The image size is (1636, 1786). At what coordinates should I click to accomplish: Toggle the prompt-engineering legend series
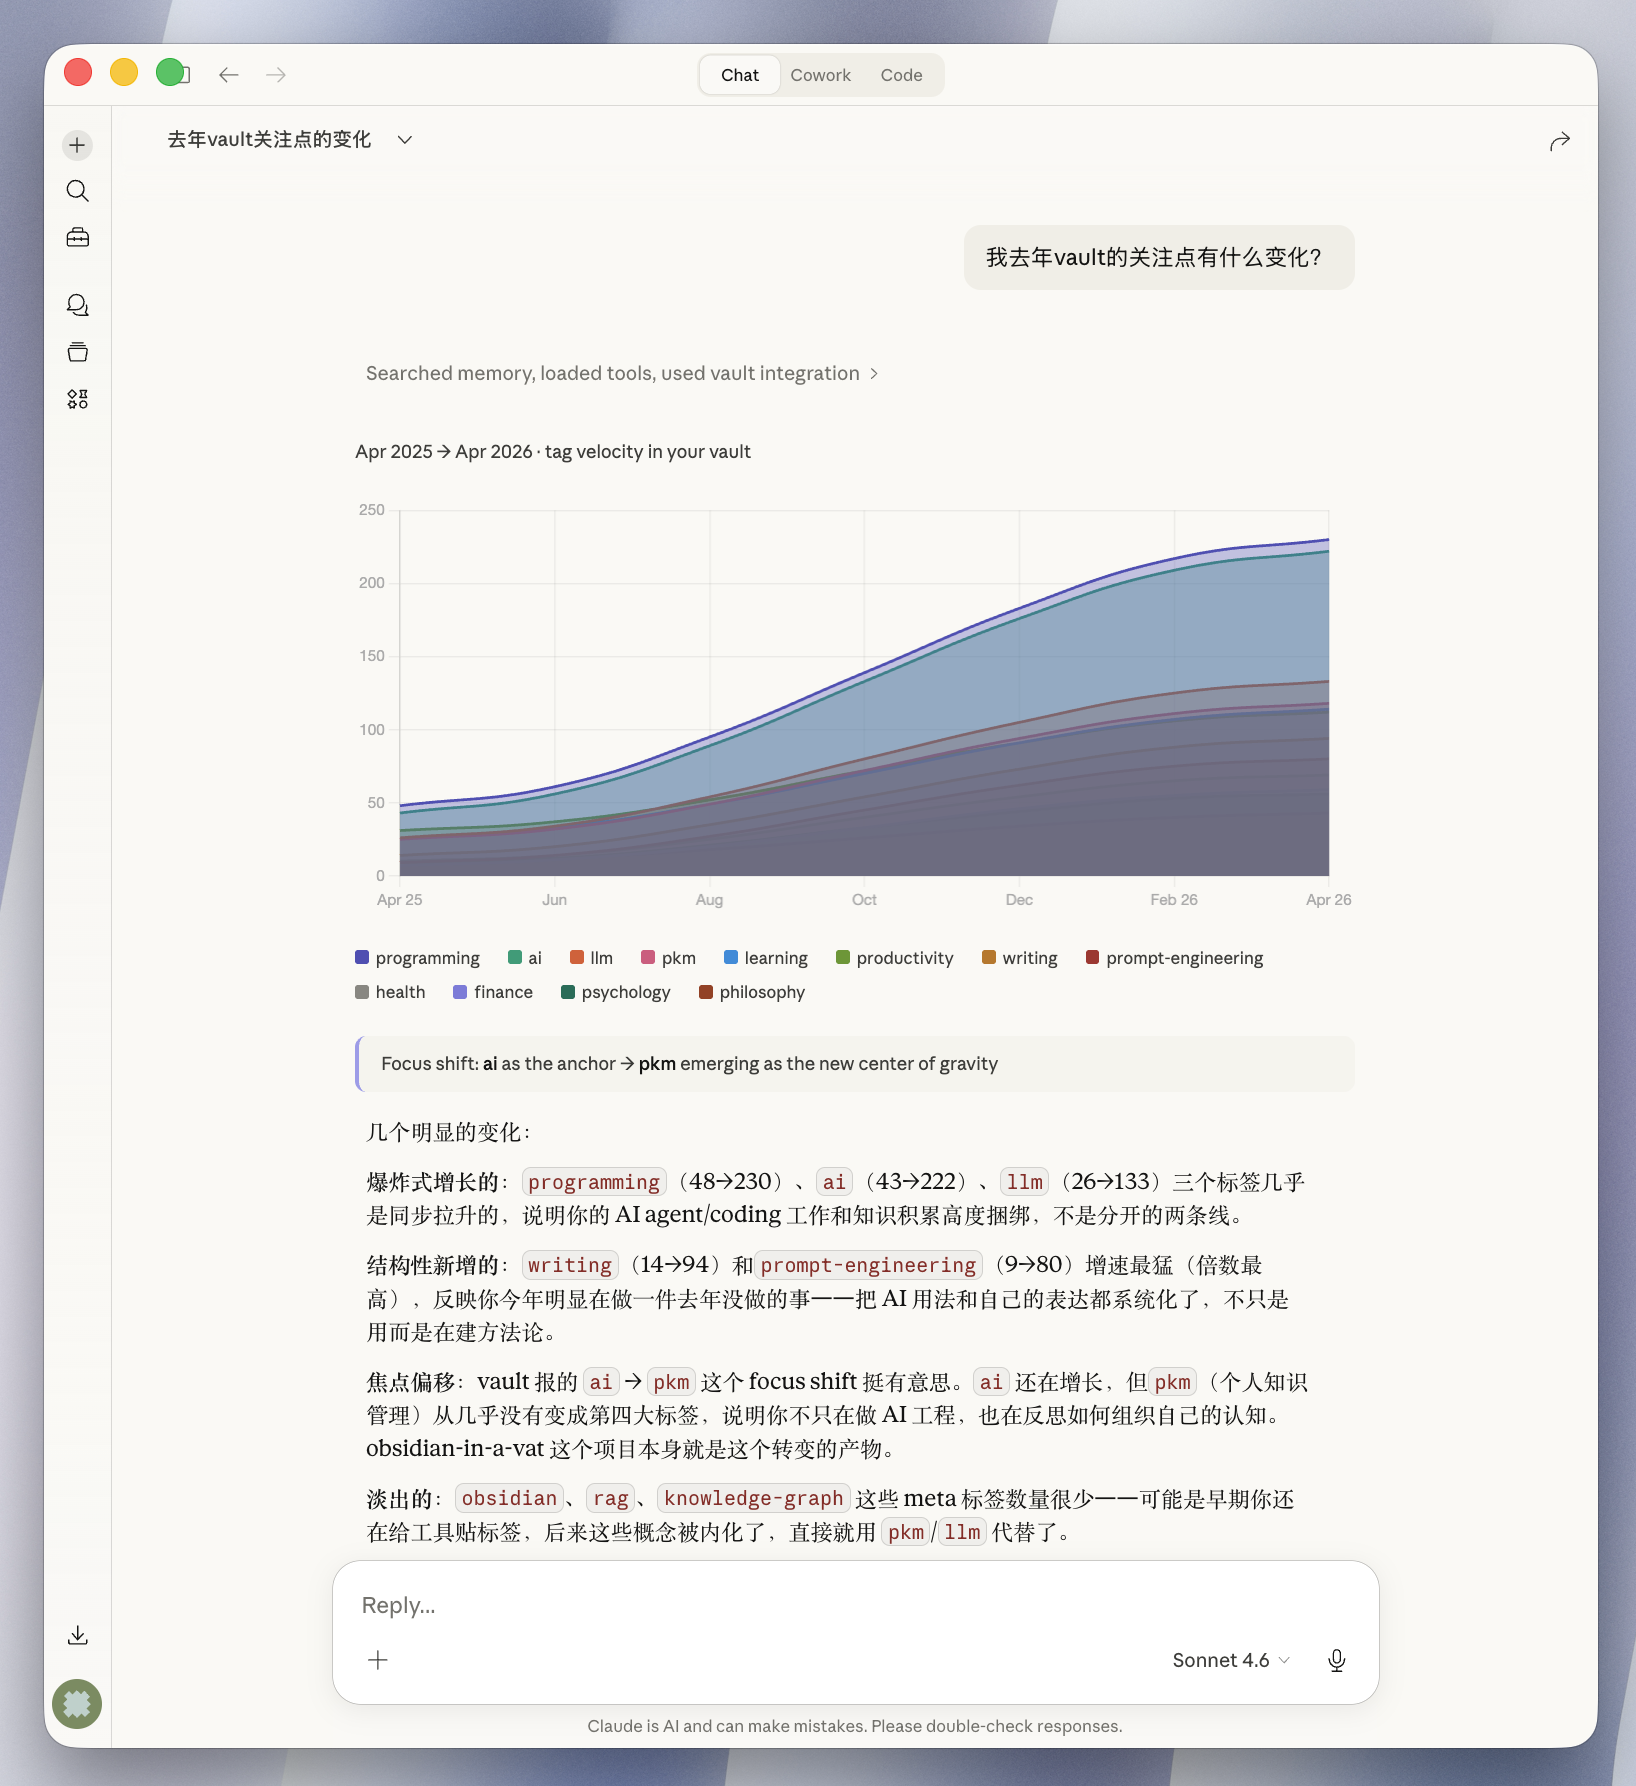pyautogui.click(x=1175, y=958)
